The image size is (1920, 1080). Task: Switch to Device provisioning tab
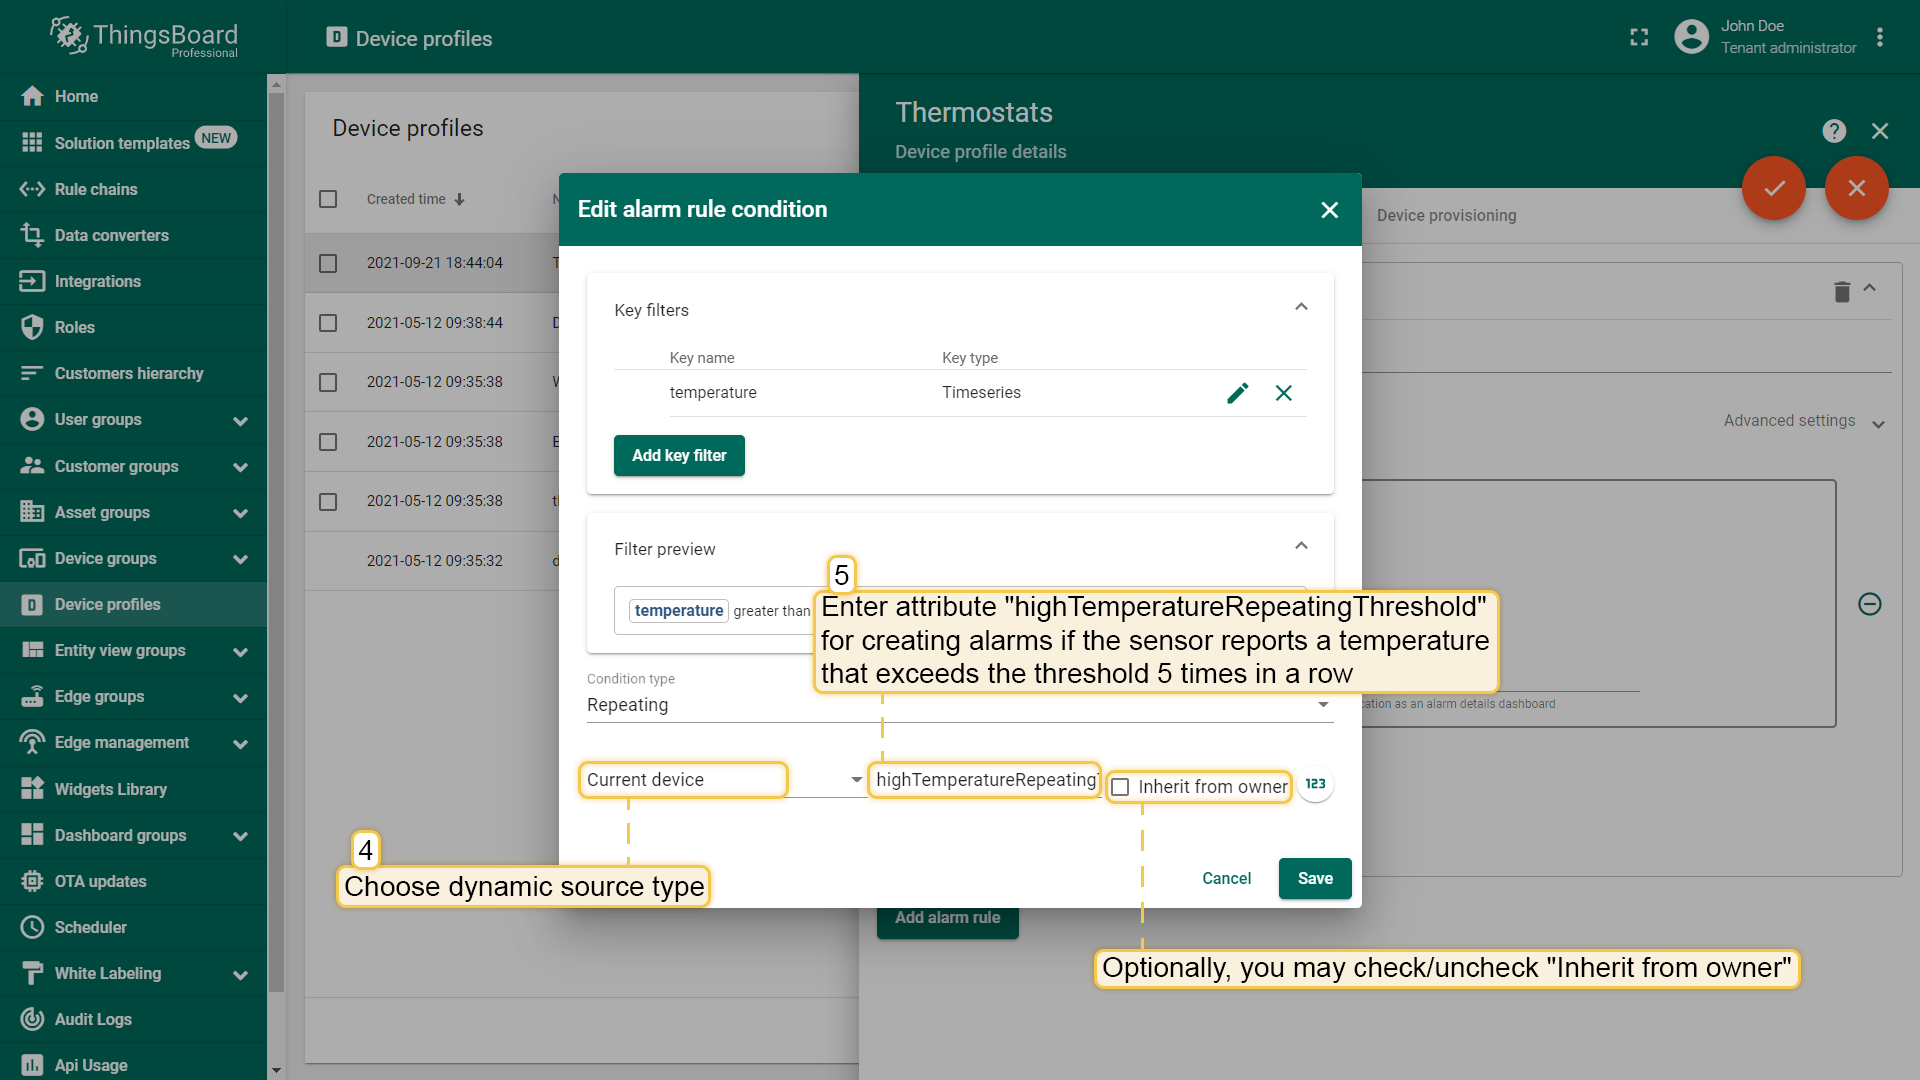1446,215
